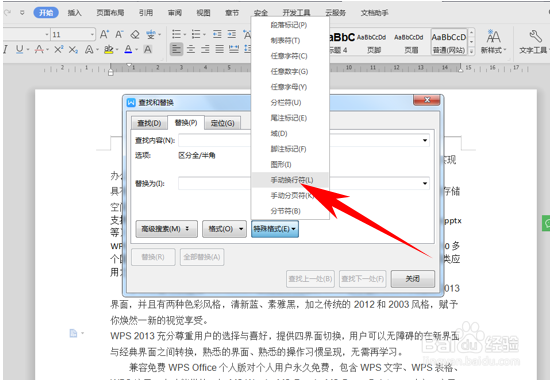Decrease font size with the A- icon
This screenshot has height=380, width=550.
coord(119,34)
